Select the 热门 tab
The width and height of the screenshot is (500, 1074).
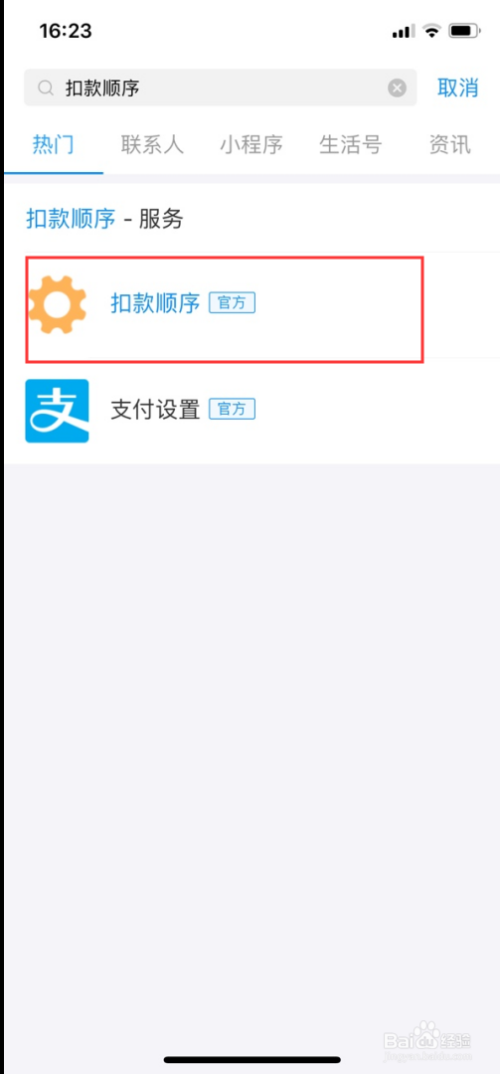click(x=53, y=145)
